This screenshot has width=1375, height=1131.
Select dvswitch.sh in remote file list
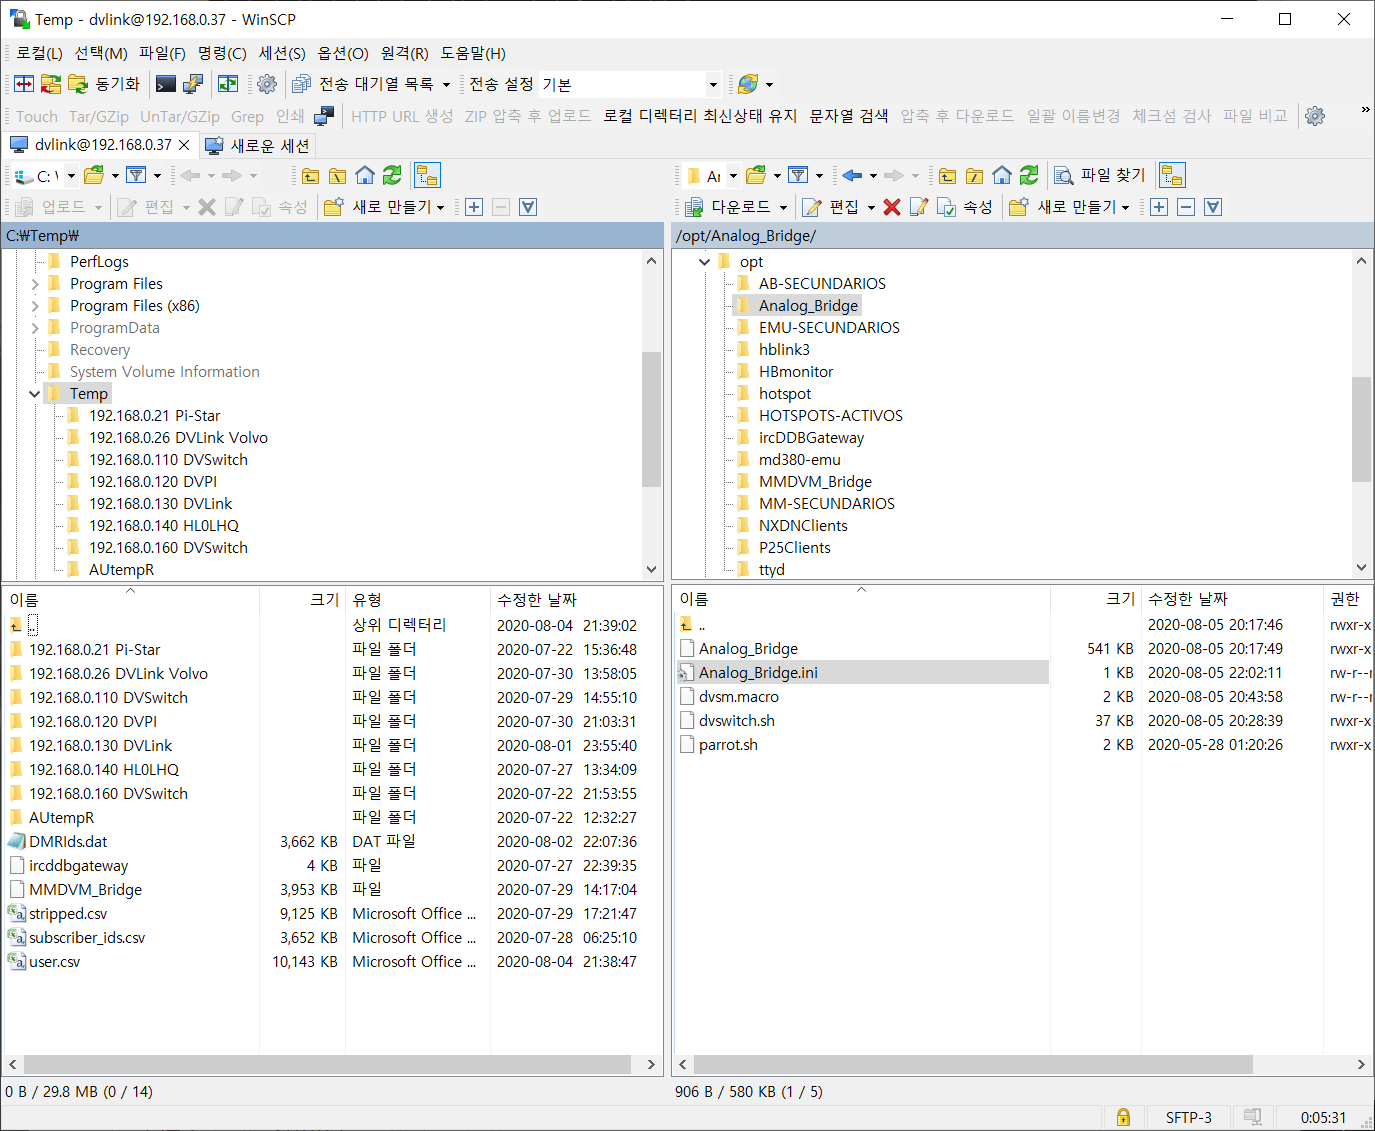736,721
